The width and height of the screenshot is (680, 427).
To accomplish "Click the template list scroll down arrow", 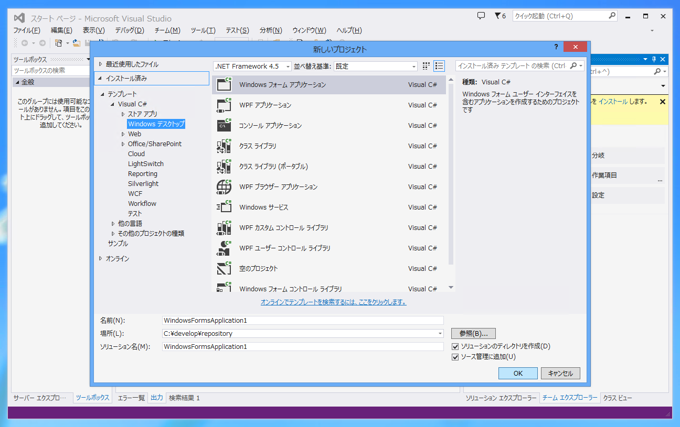I will click(x=451, y=287).
